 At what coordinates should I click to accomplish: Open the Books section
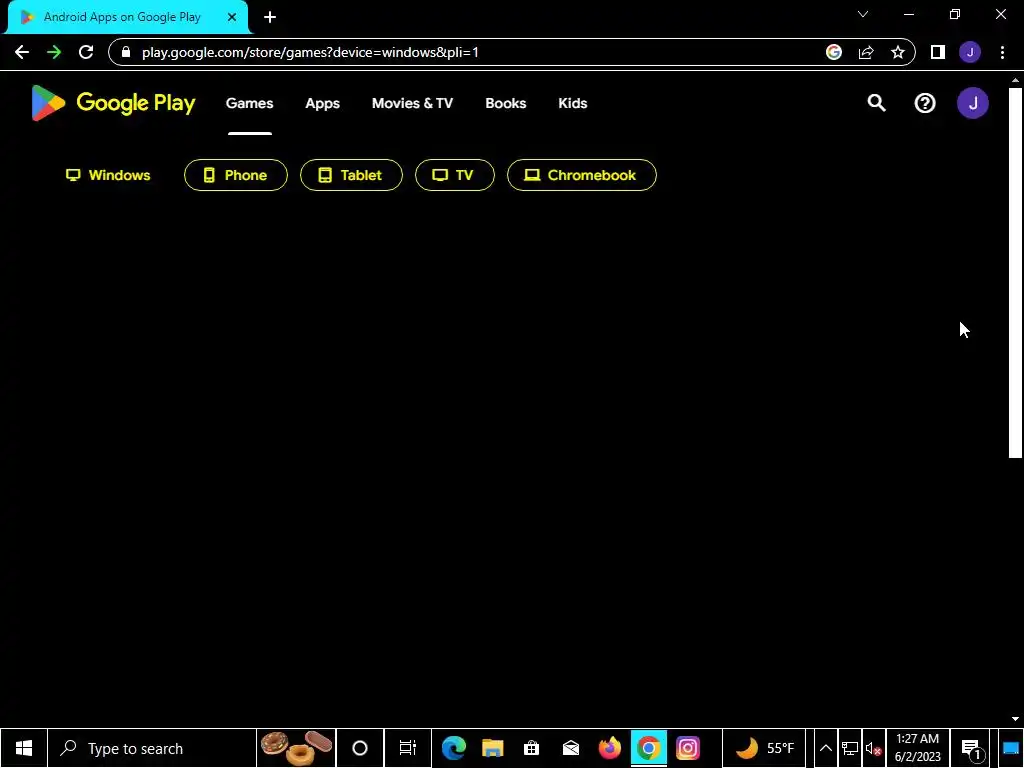(505, 103)
